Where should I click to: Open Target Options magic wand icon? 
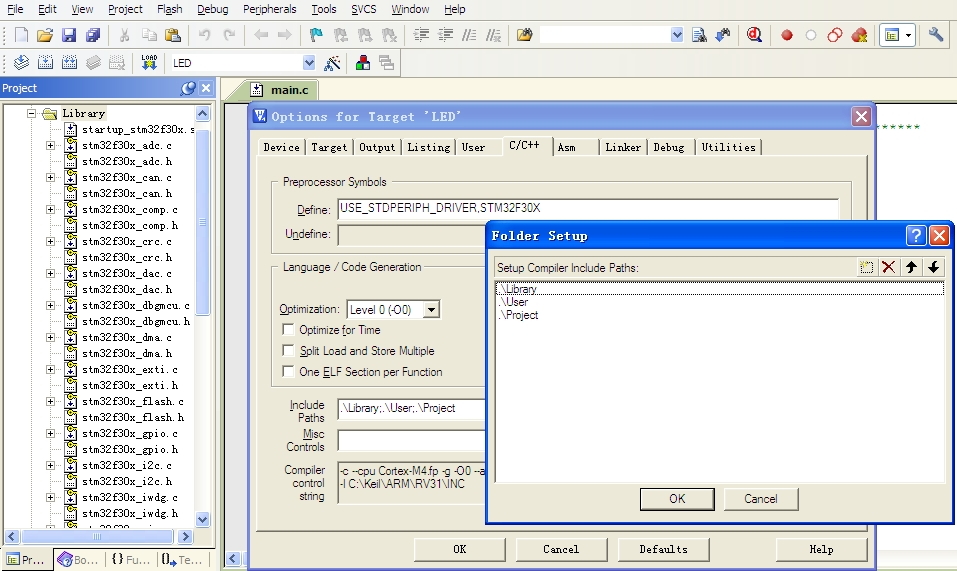333,63
